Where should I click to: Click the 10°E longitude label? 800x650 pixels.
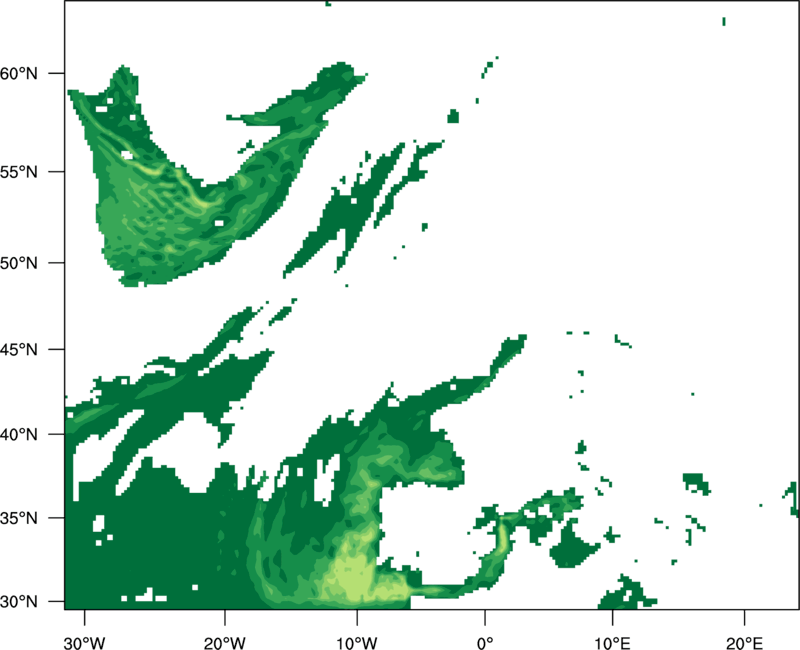click(612, 643)
